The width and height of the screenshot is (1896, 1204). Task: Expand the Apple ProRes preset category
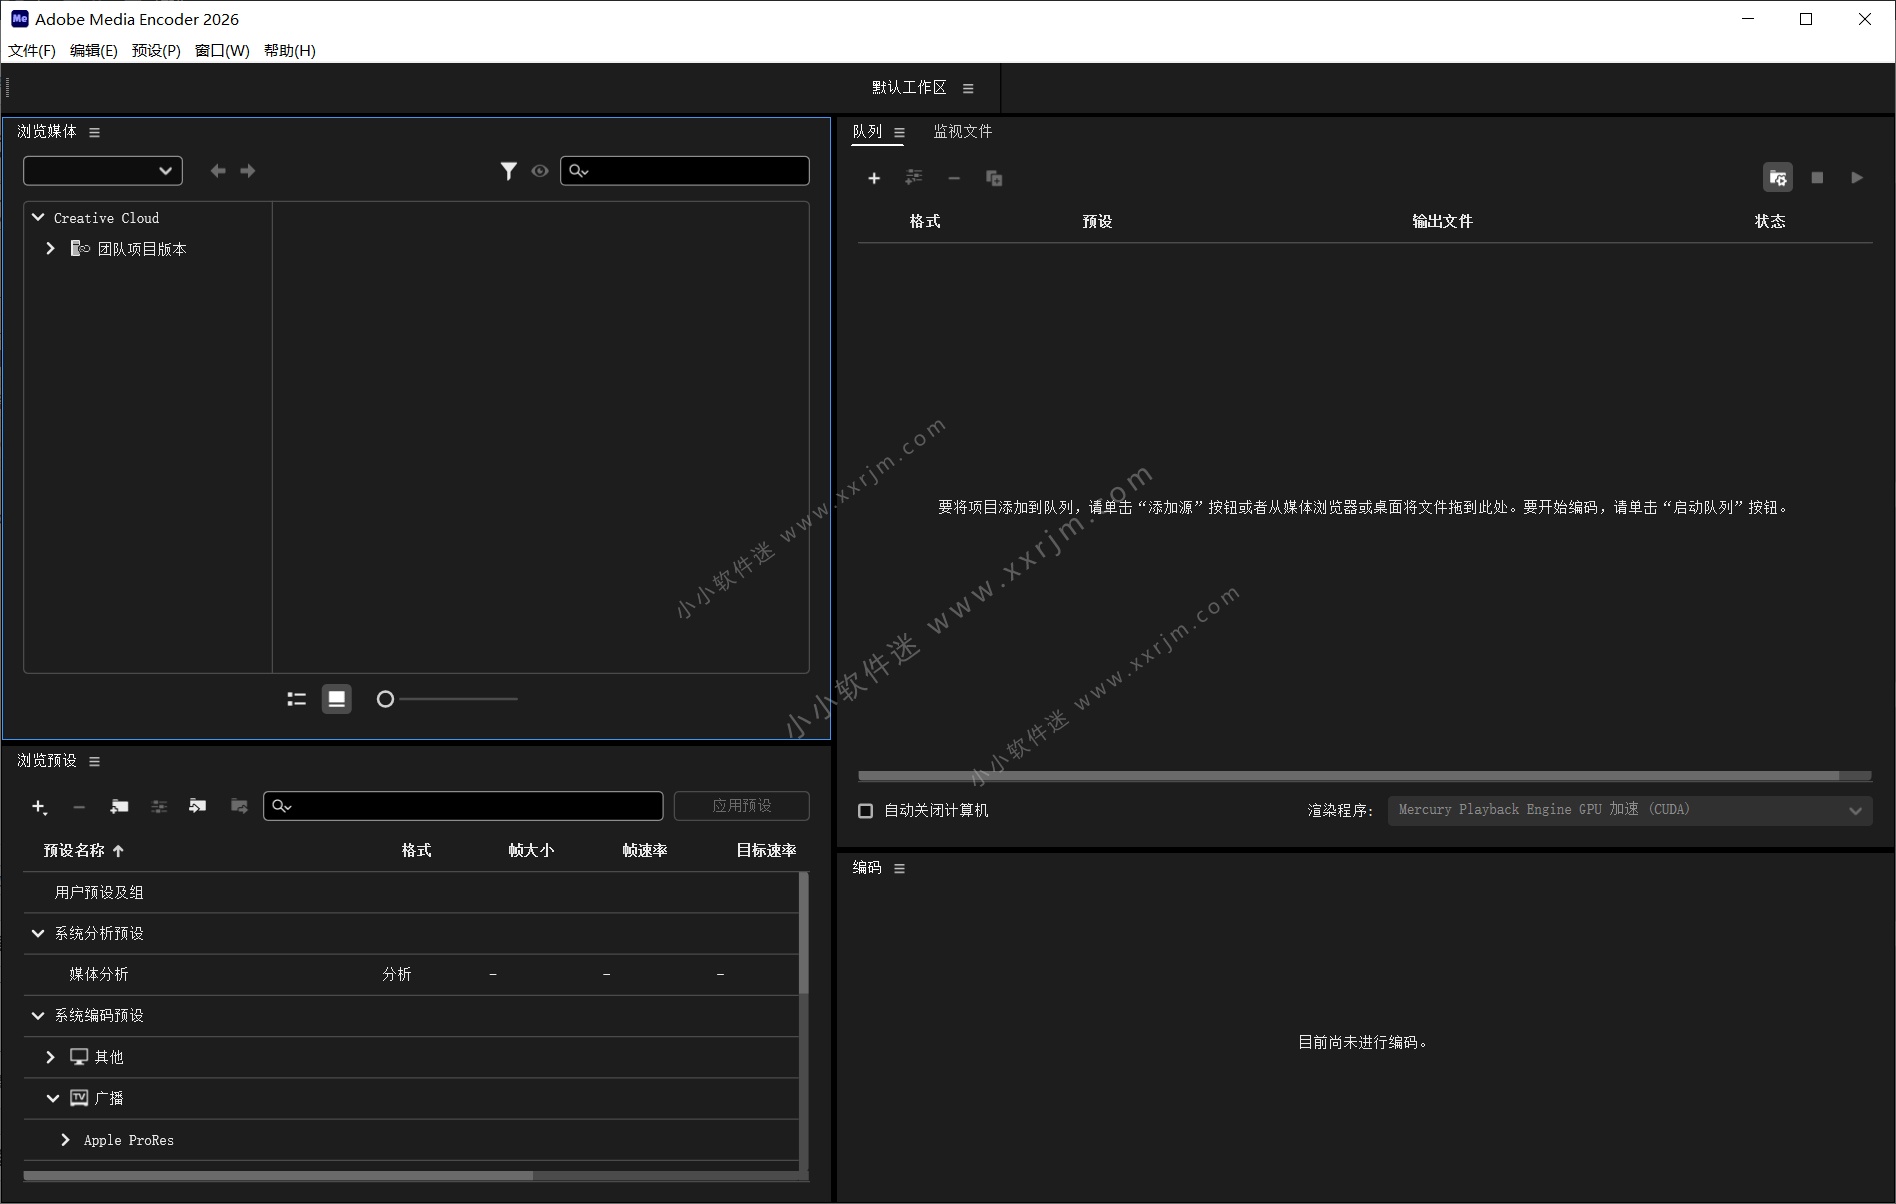pos(65,1140)
